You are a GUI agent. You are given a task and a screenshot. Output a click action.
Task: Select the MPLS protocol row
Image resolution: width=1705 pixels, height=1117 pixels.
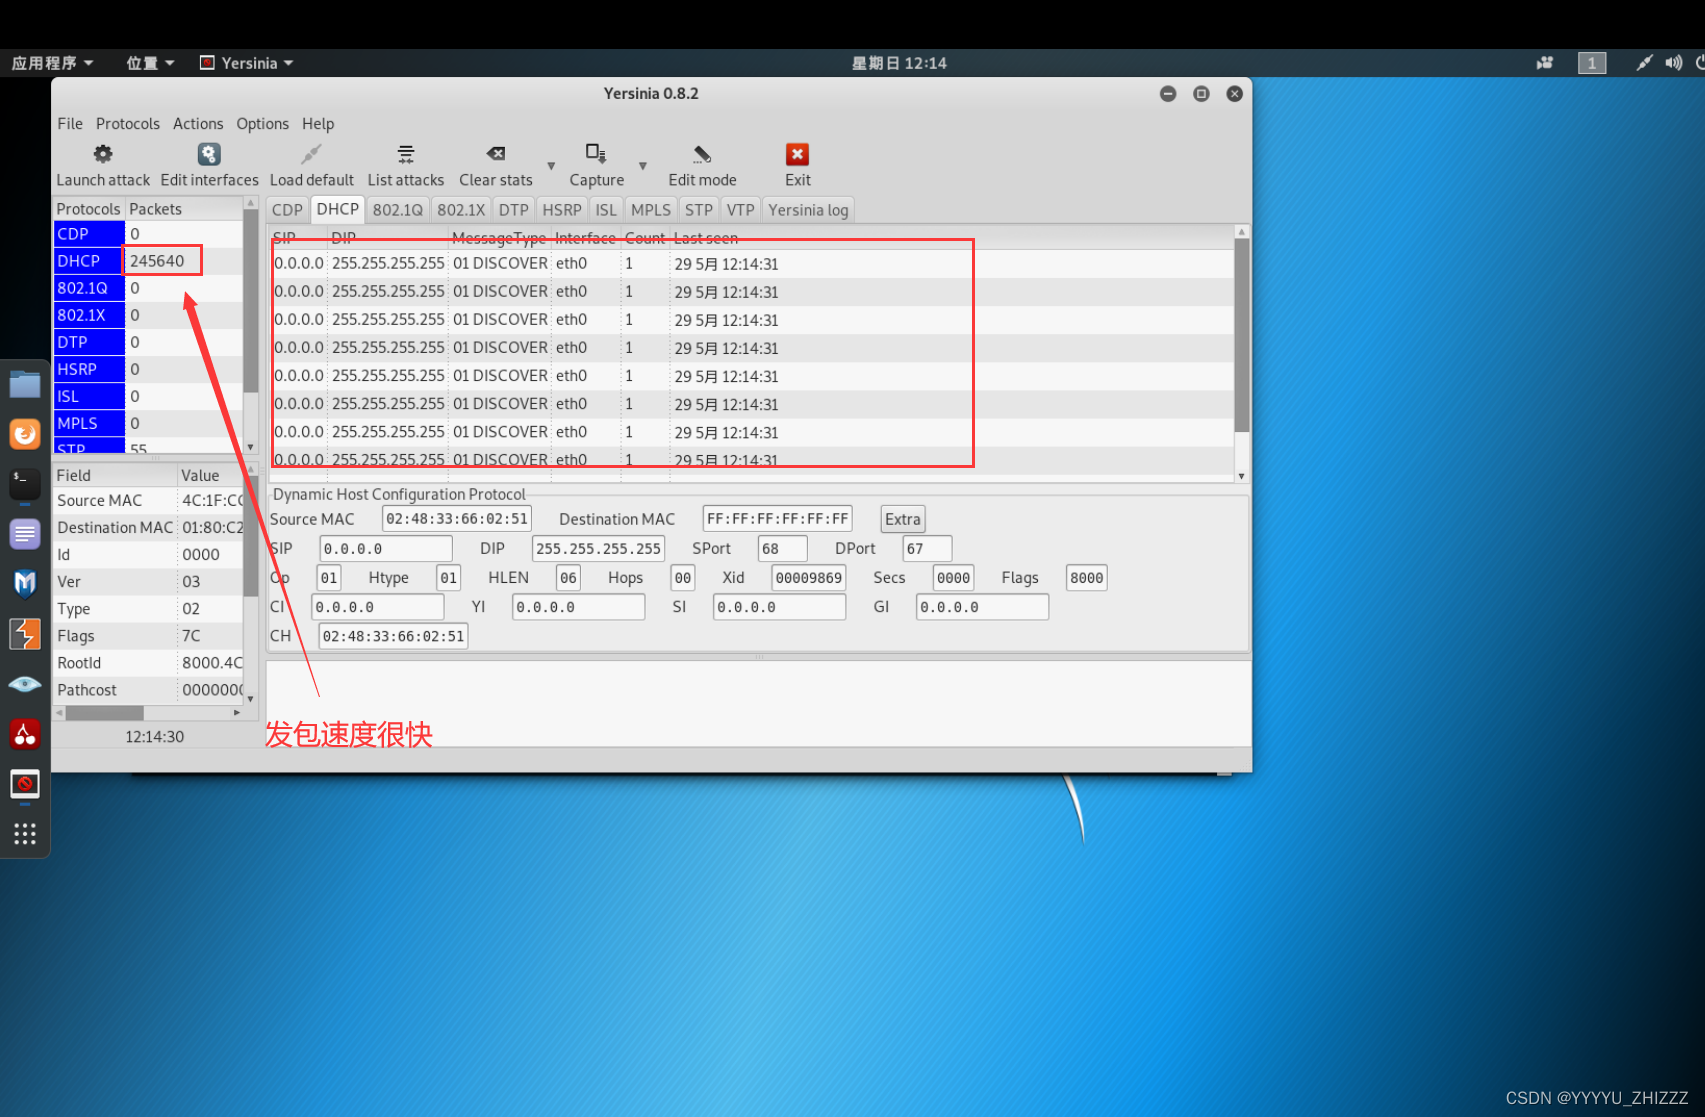click(148, 423)
